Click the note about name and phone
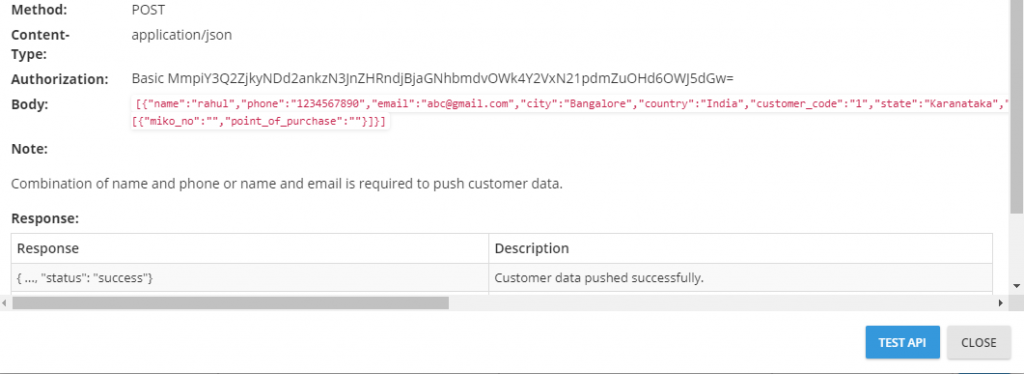 [287, 184]
